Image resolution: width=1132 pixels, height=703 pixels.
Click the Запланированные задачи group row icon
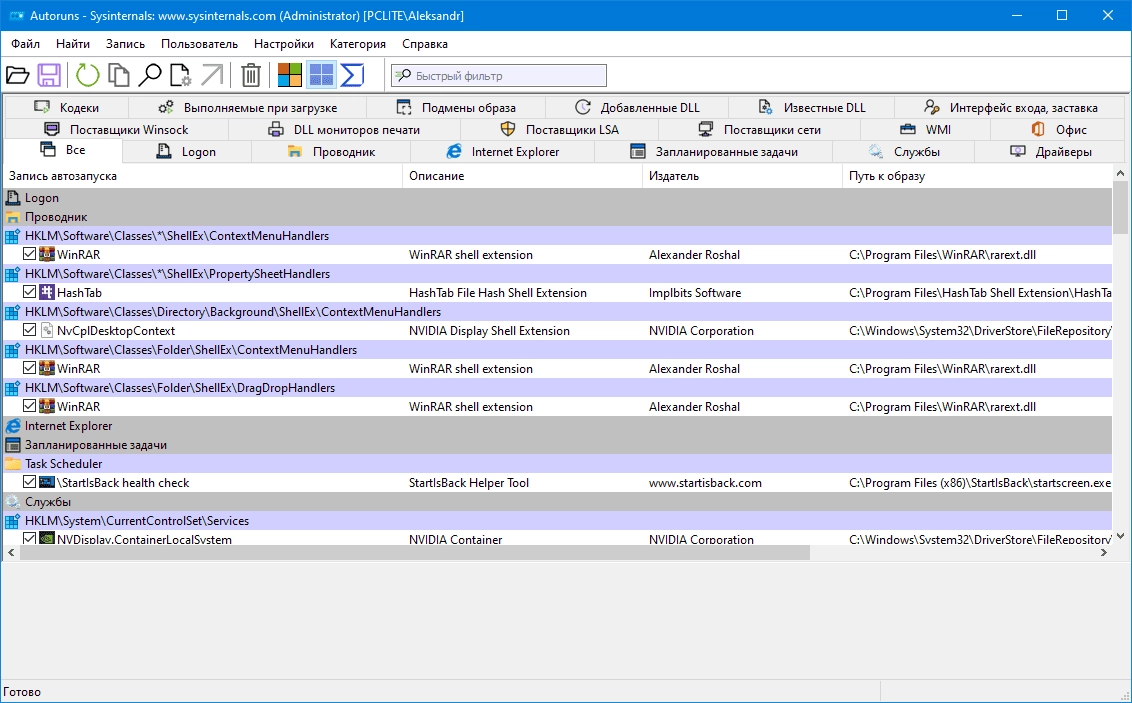click(x=12, y=445)
